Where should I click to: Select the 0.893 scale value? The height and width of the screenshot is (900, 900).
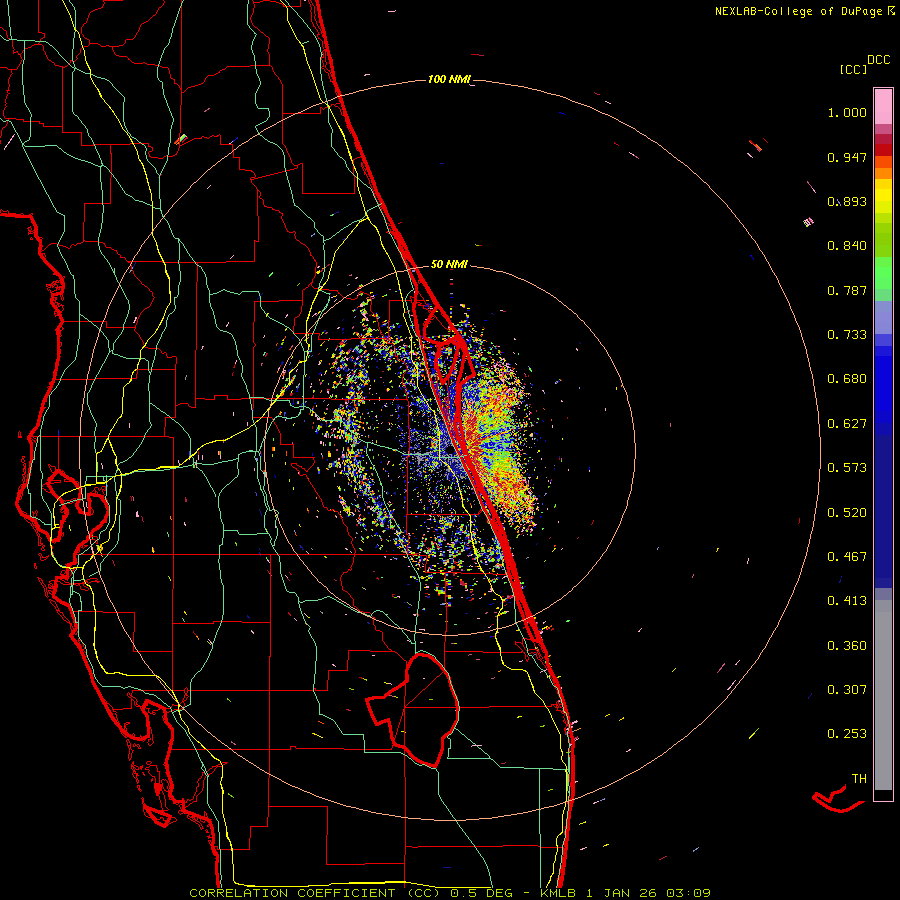(x=847, y=201)
